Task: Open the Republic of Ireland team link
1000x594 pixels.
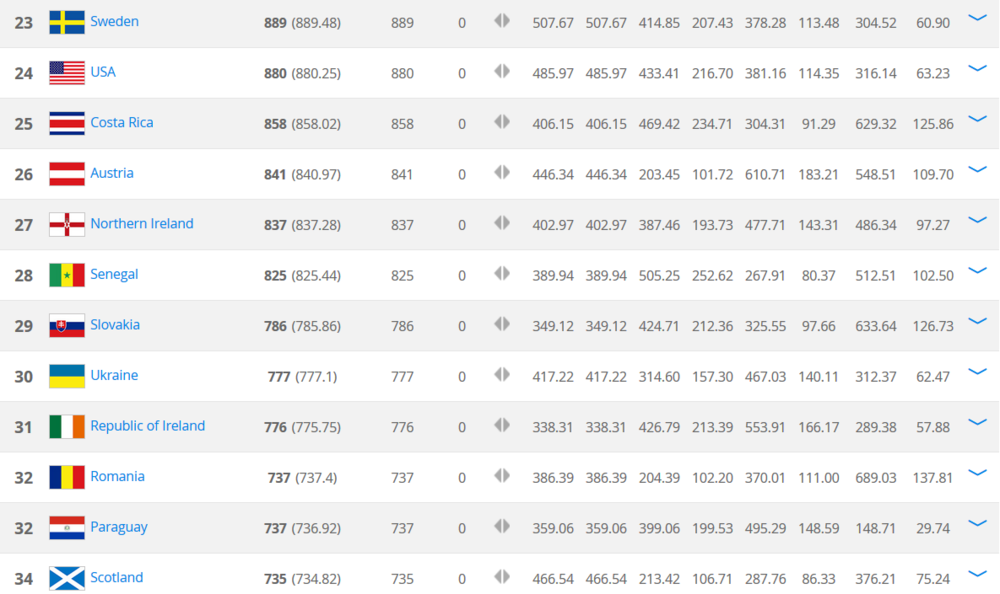Action: pyautogui.click(x=147, y=426)
